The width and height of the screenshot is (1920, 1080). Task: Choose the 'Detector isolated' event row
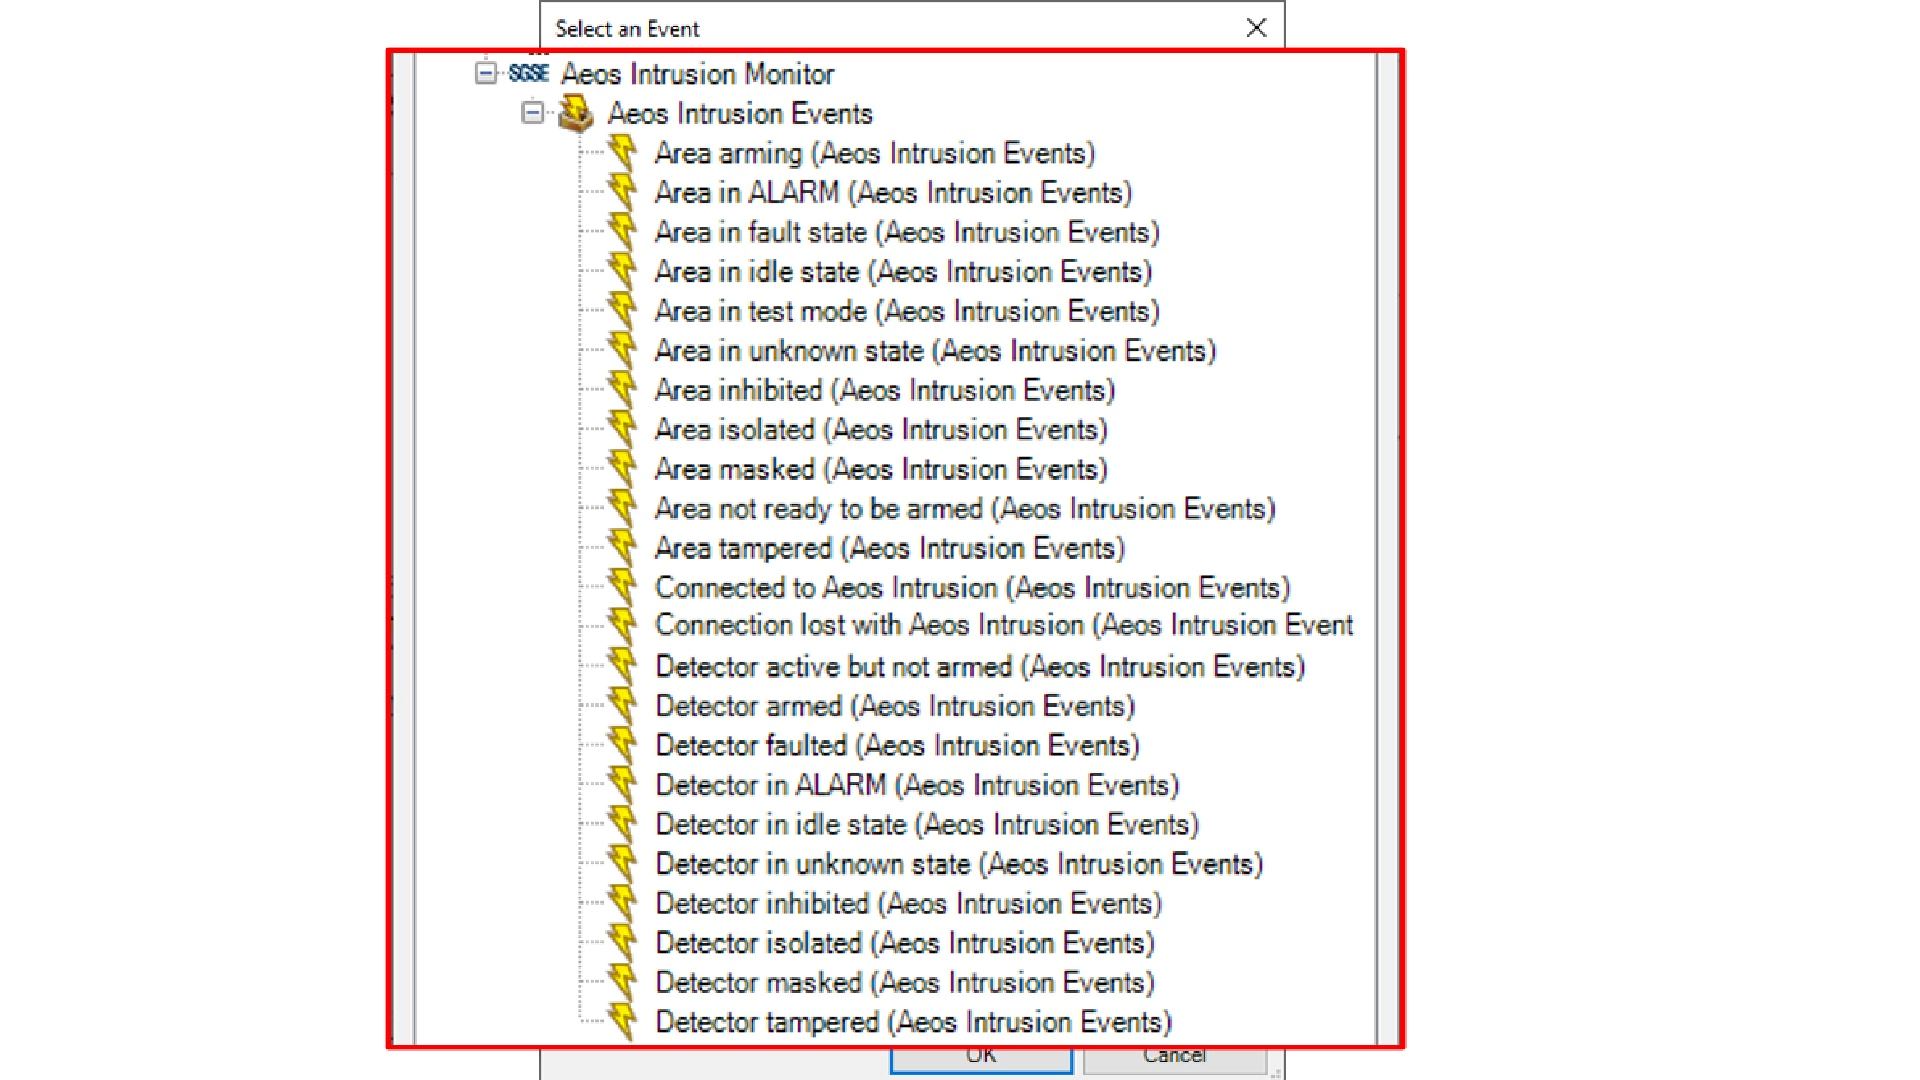pos(905,943)
